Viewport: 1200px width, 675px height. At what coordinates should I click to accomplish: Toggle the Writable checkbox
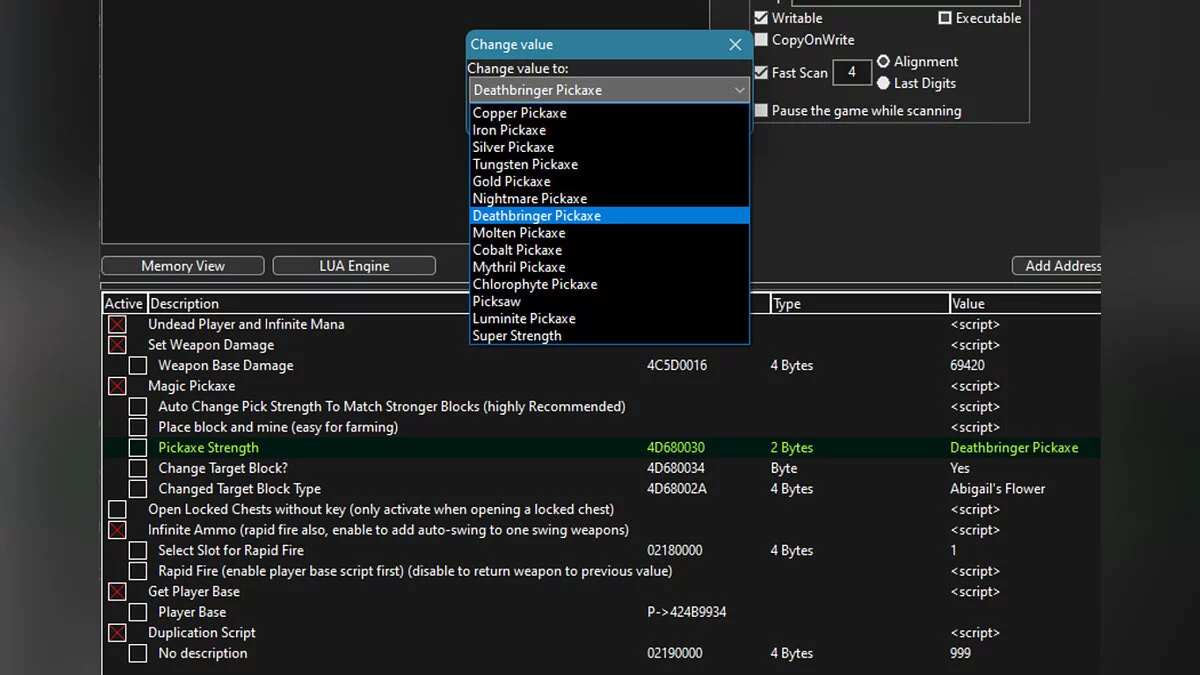click(x=762, y=18)
